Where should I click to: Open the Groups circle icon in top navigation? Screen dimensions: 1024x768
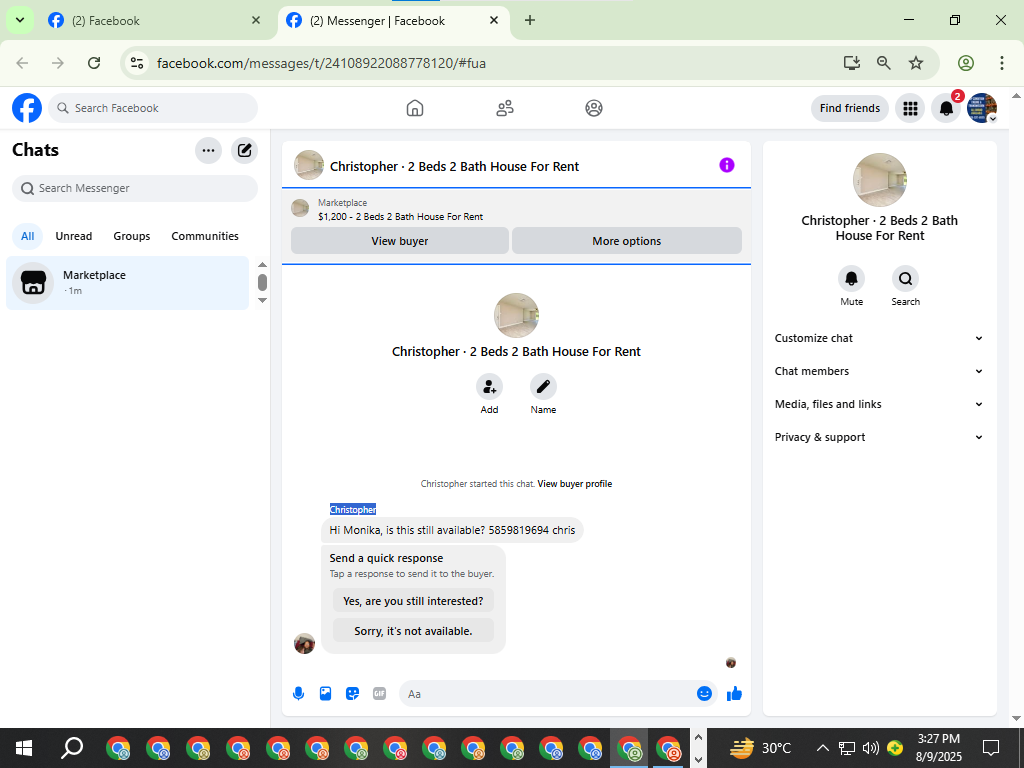[594, 108]
